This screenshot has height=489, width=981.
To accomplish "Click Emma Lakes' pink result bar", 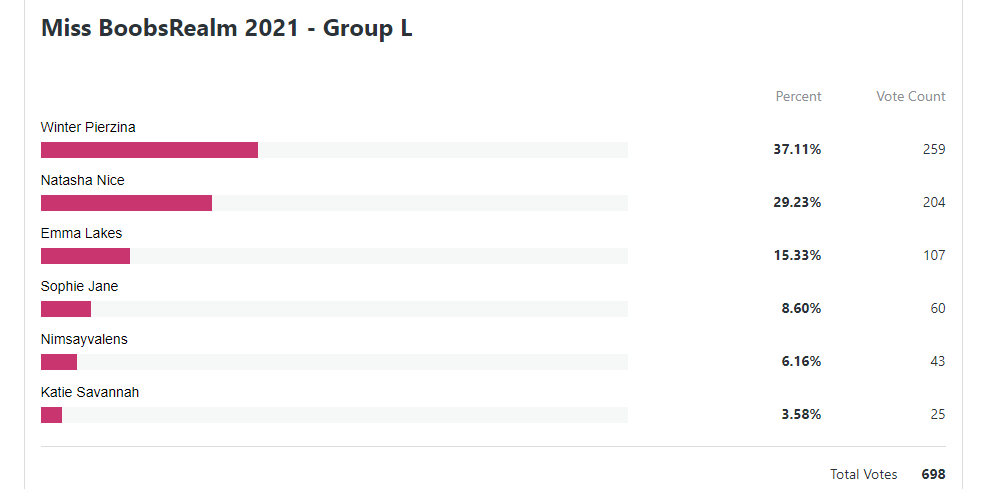I will pos(86,256).
